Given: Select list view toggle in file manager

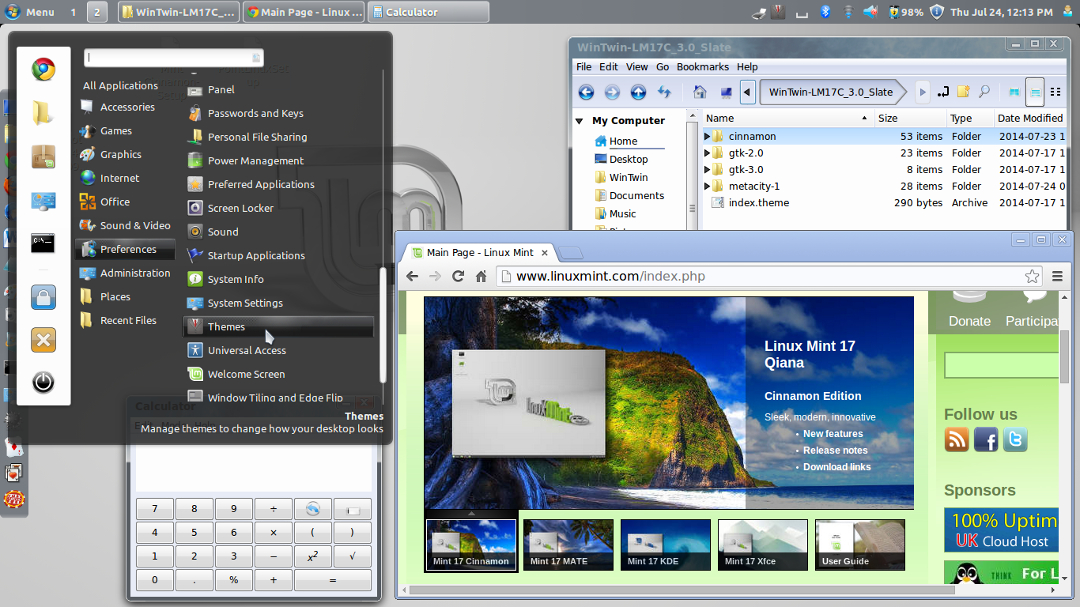Looking at the screenshot, I should 1035,92.
